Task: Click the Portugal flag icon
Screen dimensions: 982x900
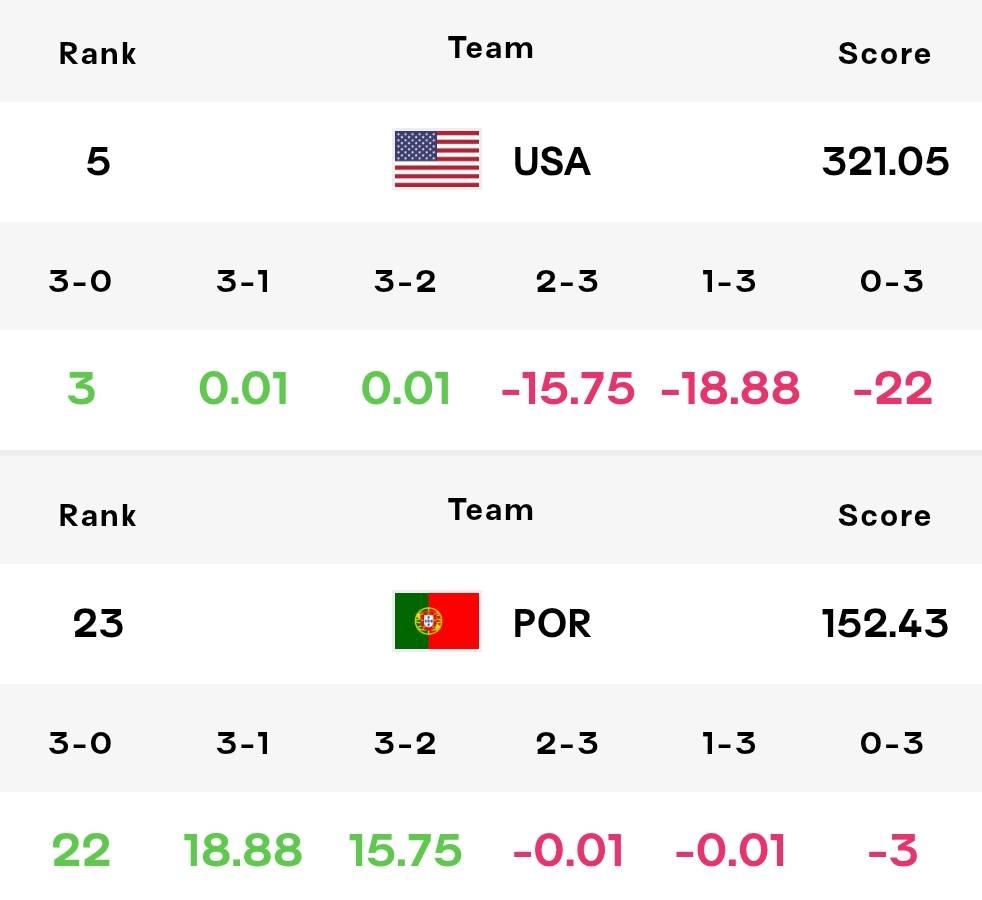Action: coord(437,621)
